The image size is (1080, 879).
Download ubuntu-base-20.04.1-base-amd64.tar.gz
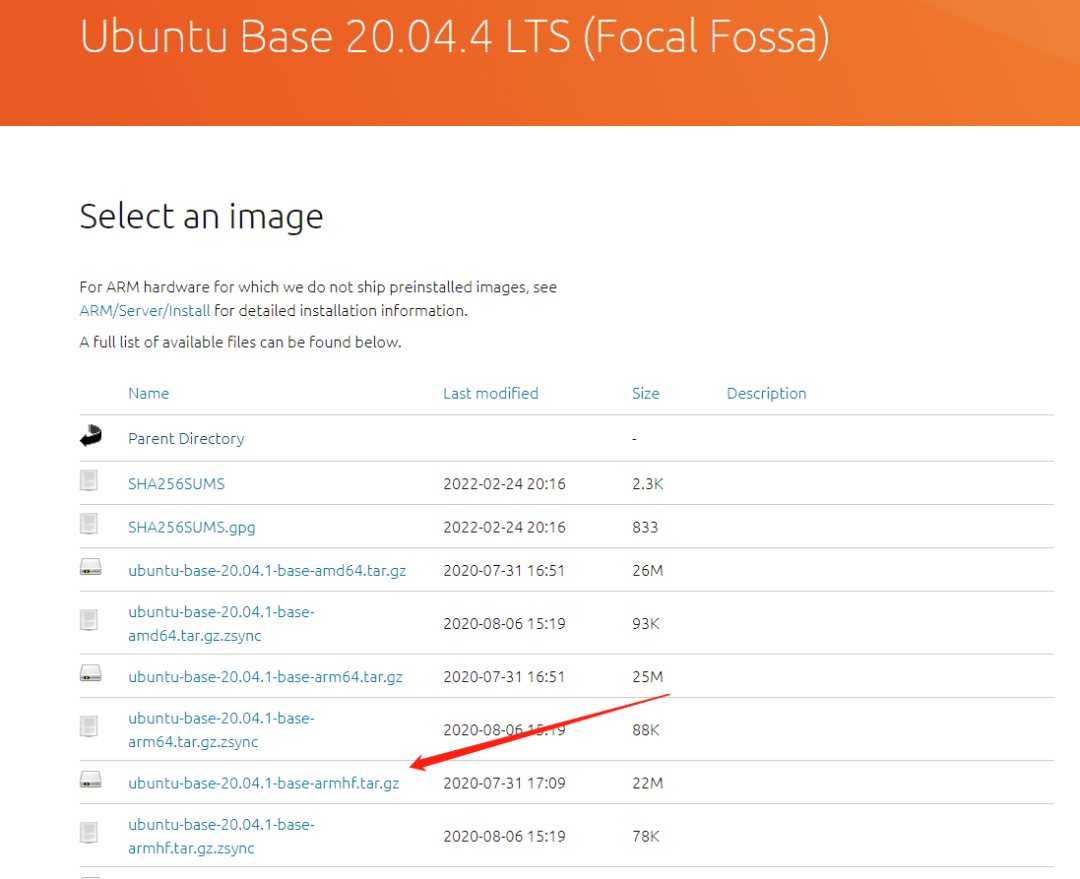267,570
